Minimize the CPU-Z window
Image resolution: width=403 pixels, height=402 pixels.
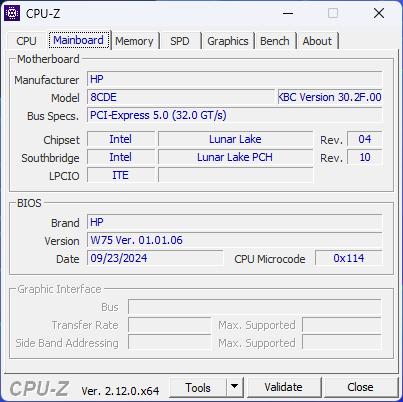(288, 14)
